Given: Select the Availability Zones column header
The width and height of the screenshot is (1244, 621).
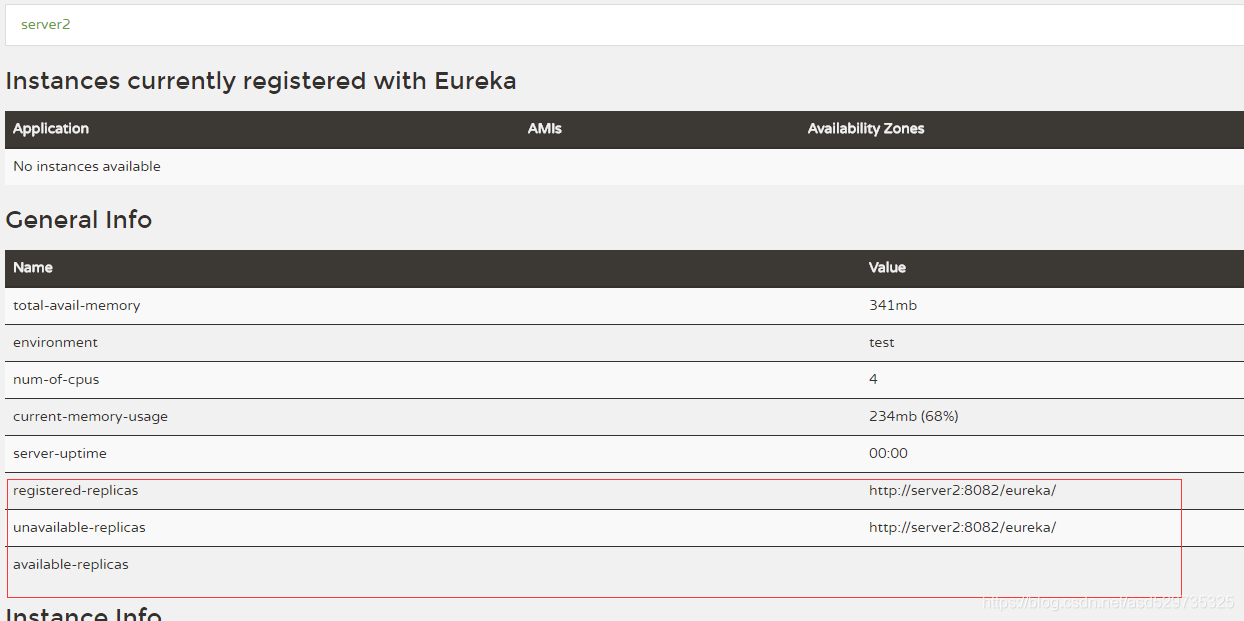Looking at the screenshot, I should coord(866,129).
